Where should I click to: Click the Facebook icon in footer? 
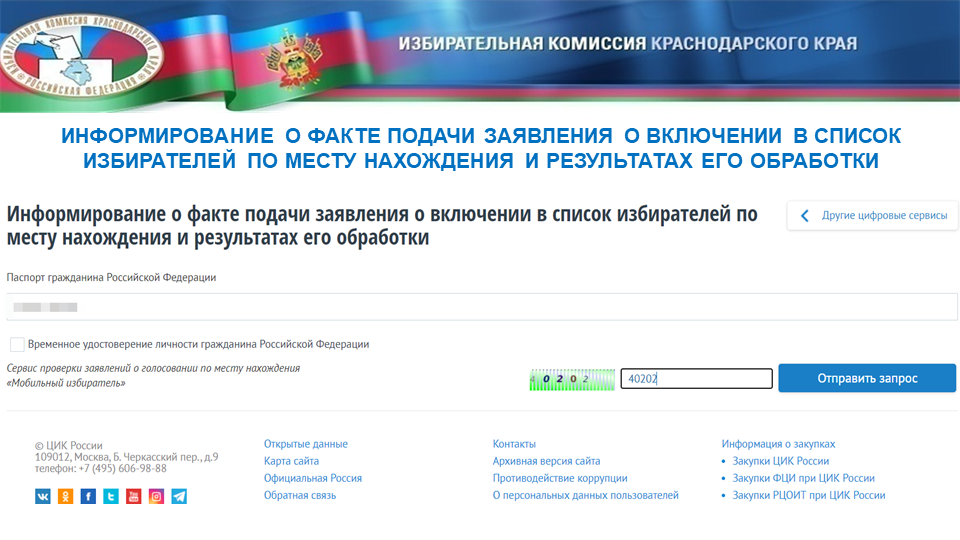point(88,496)
